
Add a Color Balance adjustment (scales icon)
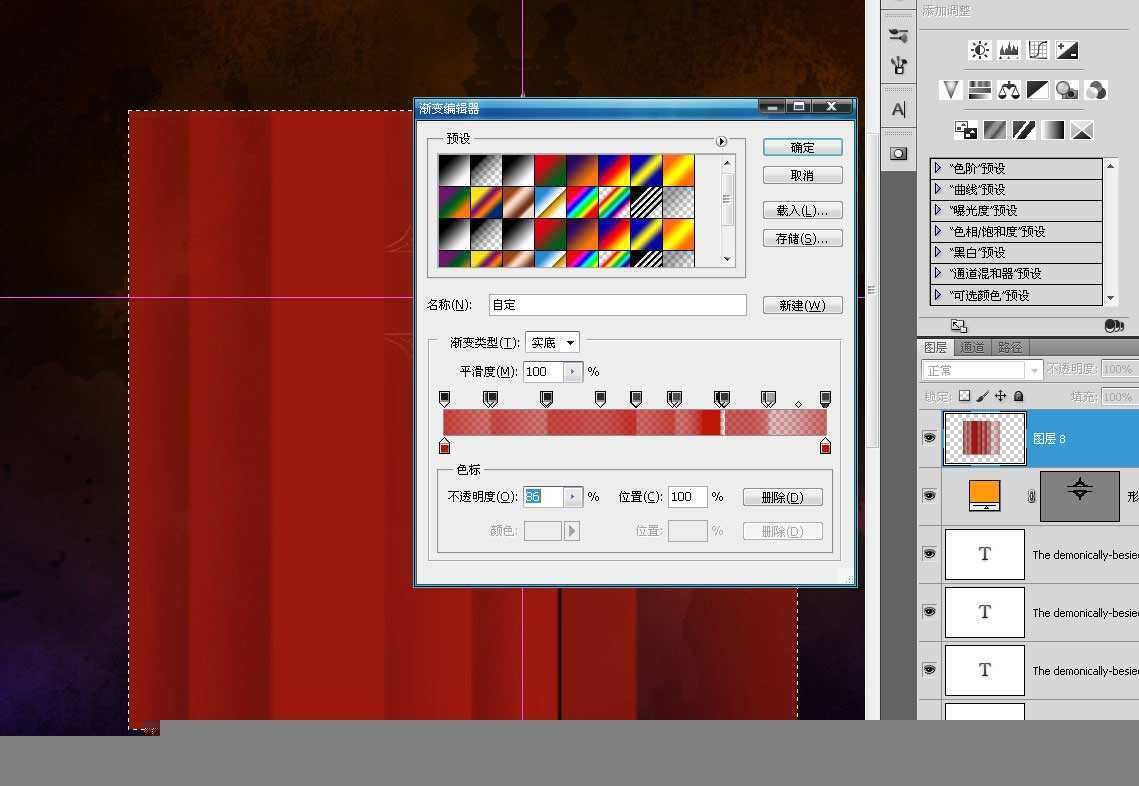pos(1008,90)
